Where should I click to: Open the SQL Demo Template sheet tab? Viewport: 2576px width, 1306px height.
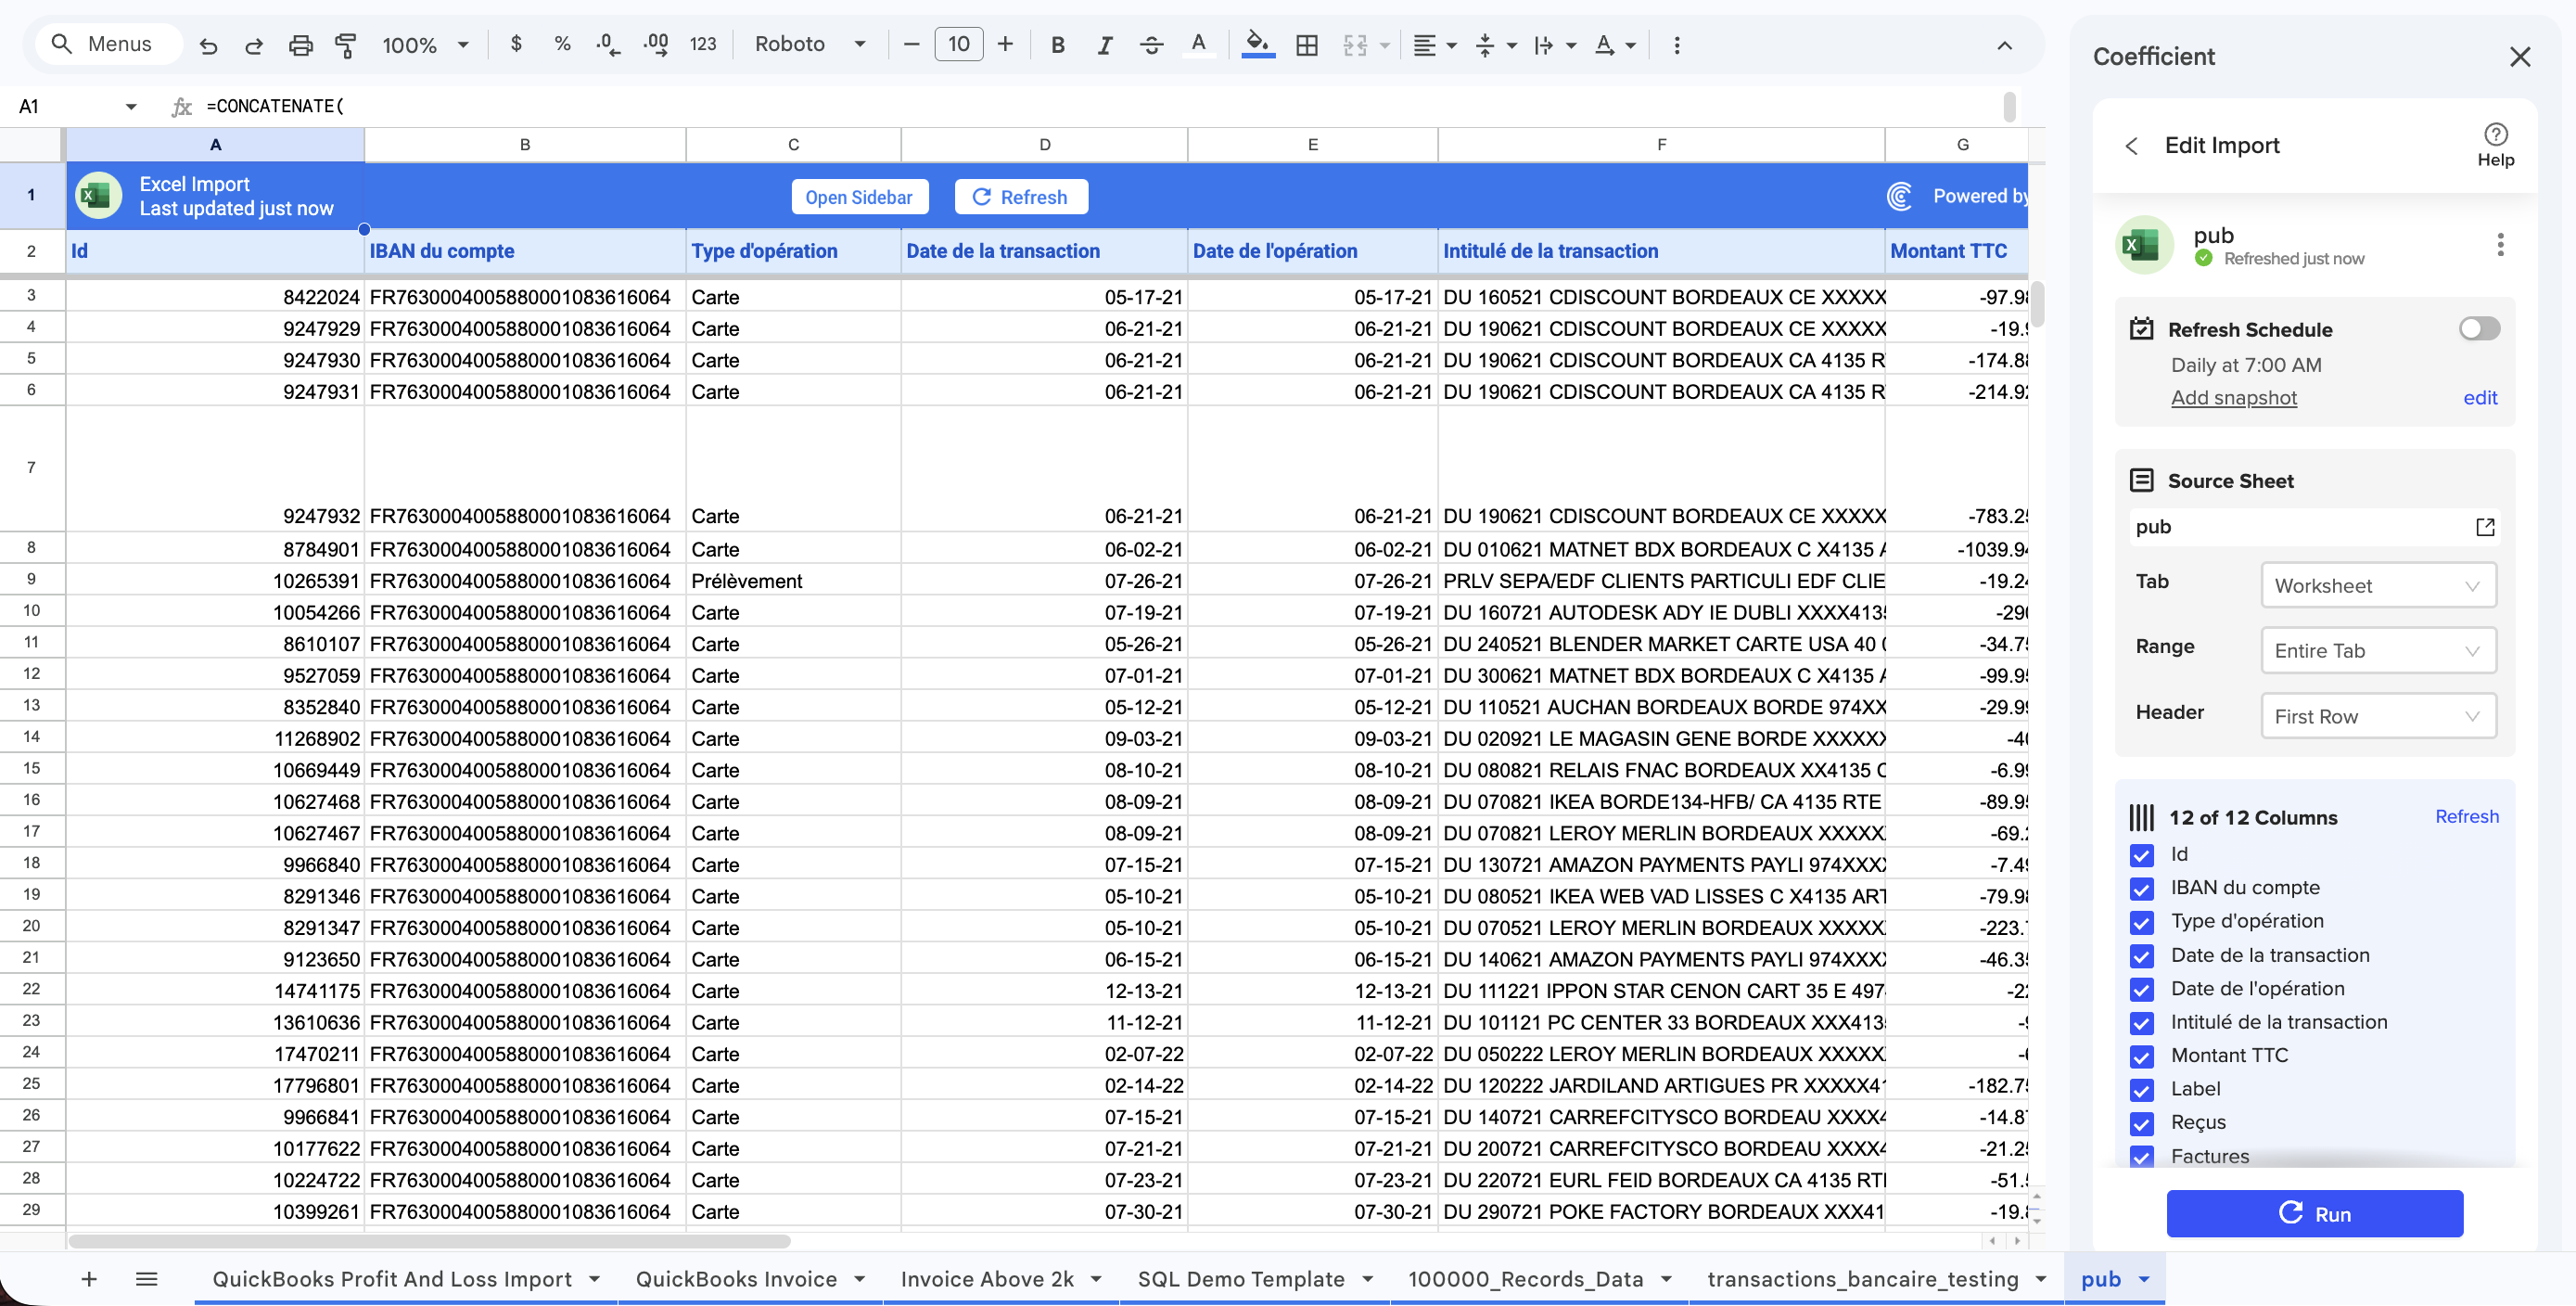1240,1279
